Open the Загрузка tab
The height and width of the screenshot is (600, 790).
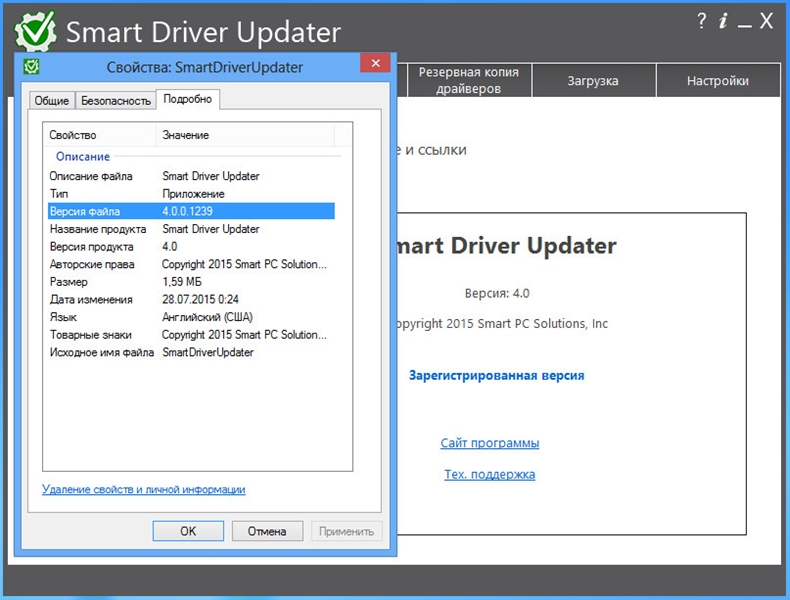point(593,80)
